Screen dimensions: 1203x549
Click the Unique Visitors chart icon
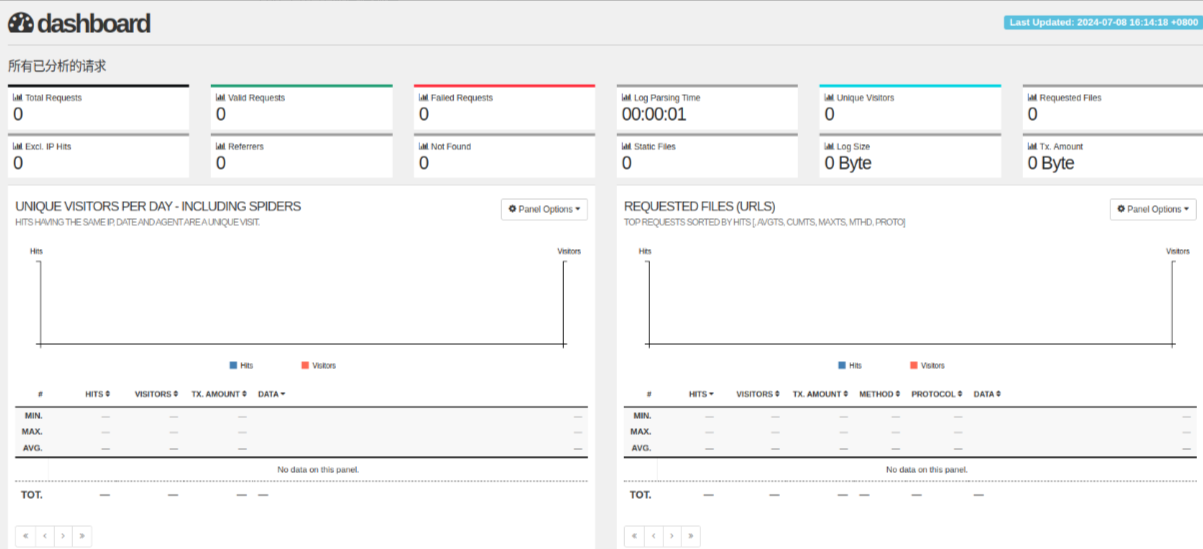(829, 98)
